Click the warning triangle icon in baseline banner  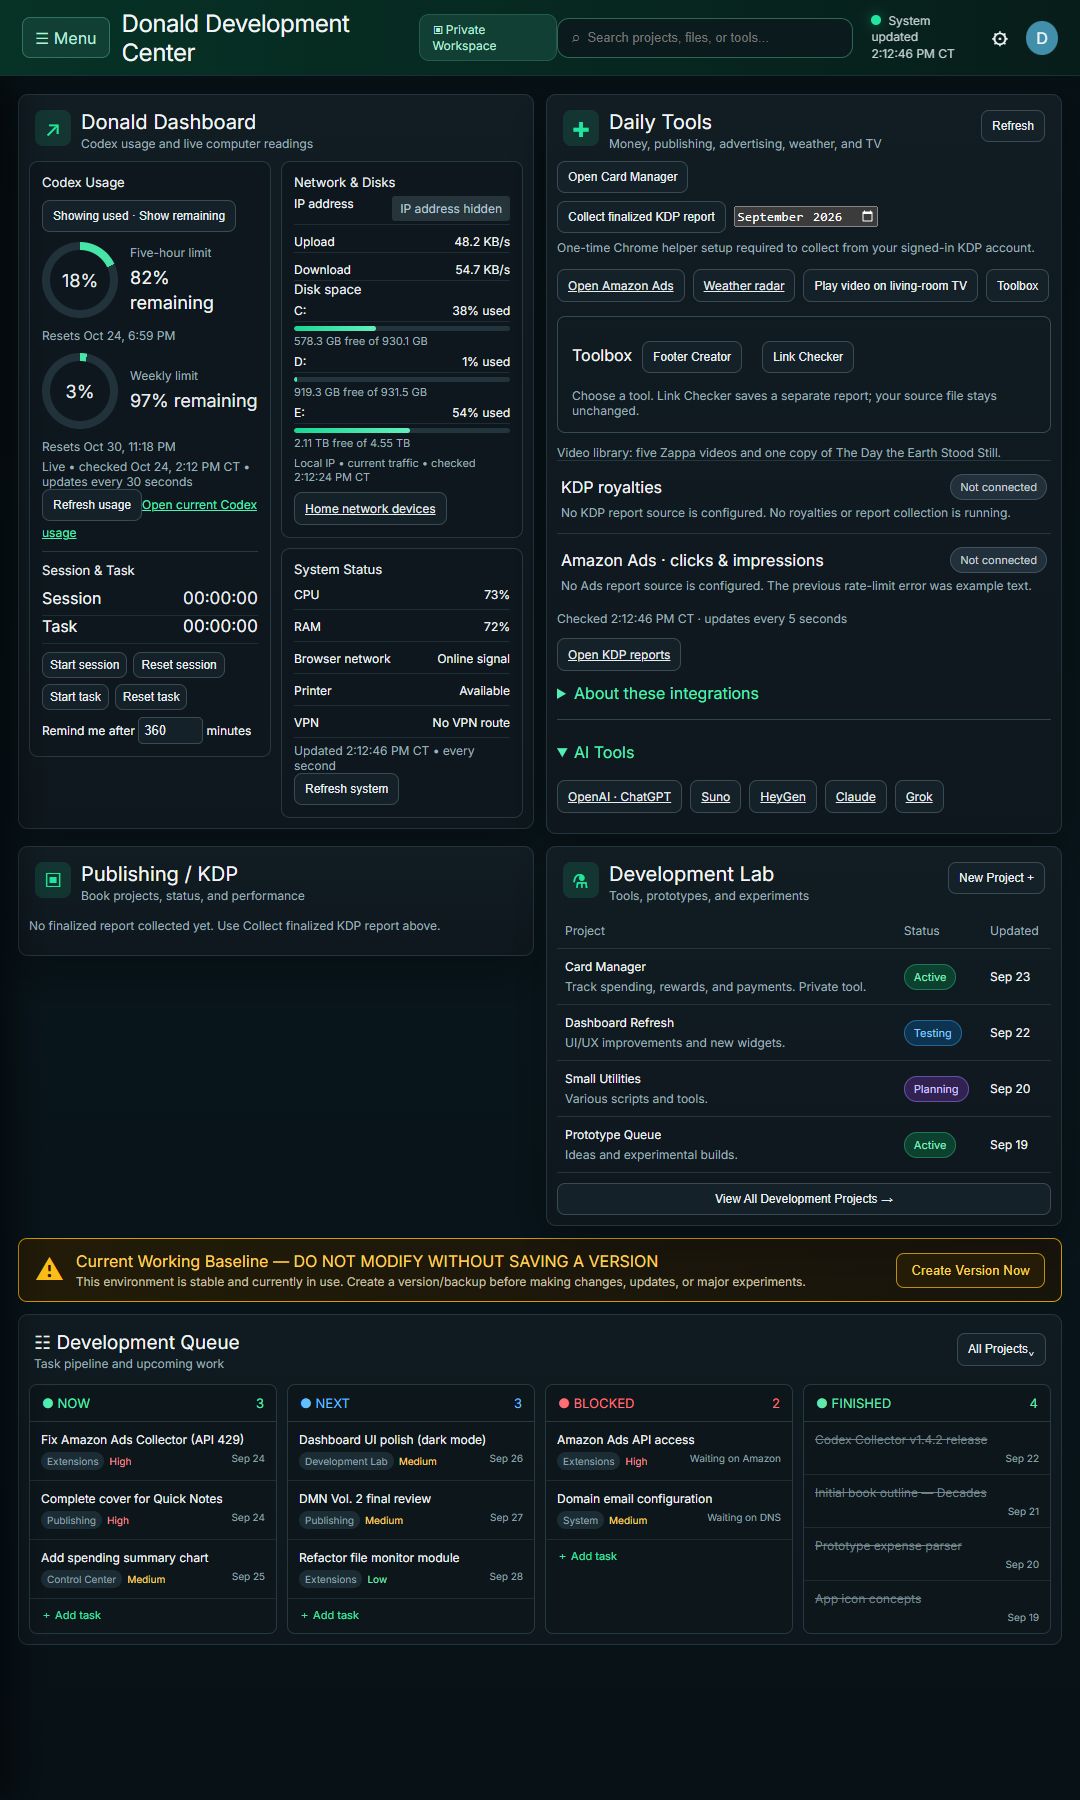49,1270
